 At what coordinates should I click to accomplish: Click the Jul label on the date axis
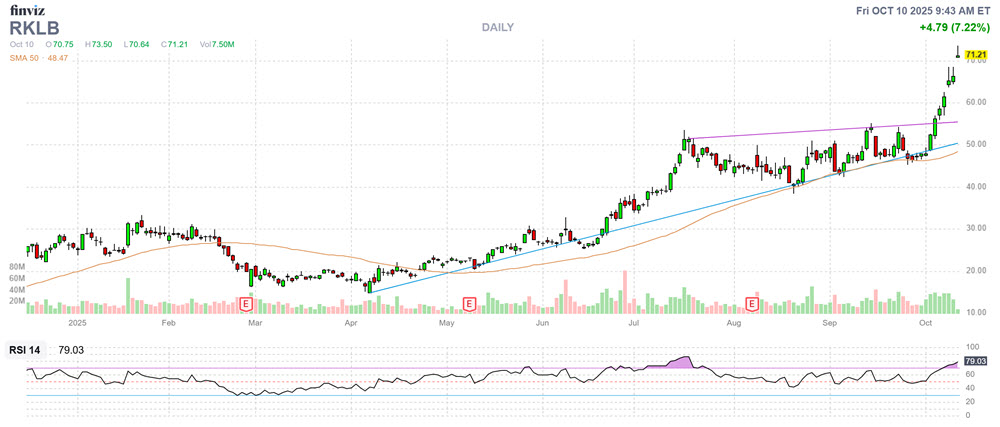[634, 324]
